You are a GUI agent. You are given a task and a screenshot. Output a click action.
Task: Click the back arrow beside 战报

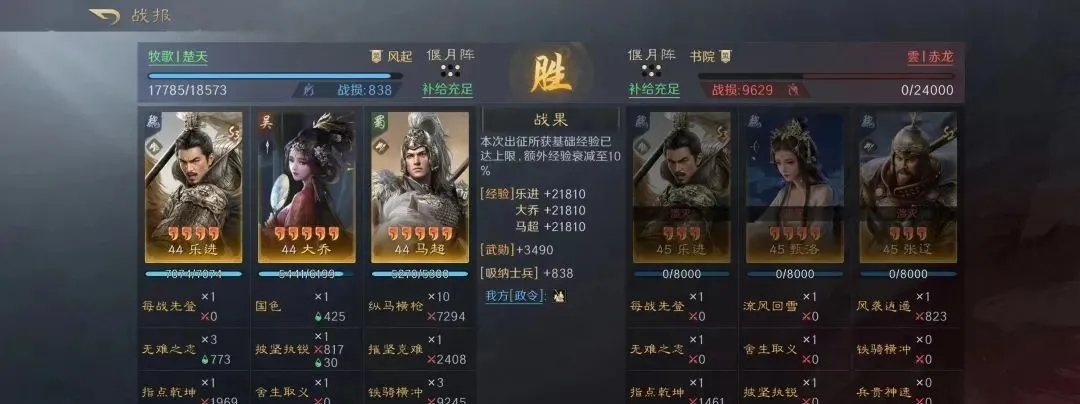pyautogui.click(x=105, y=16)
